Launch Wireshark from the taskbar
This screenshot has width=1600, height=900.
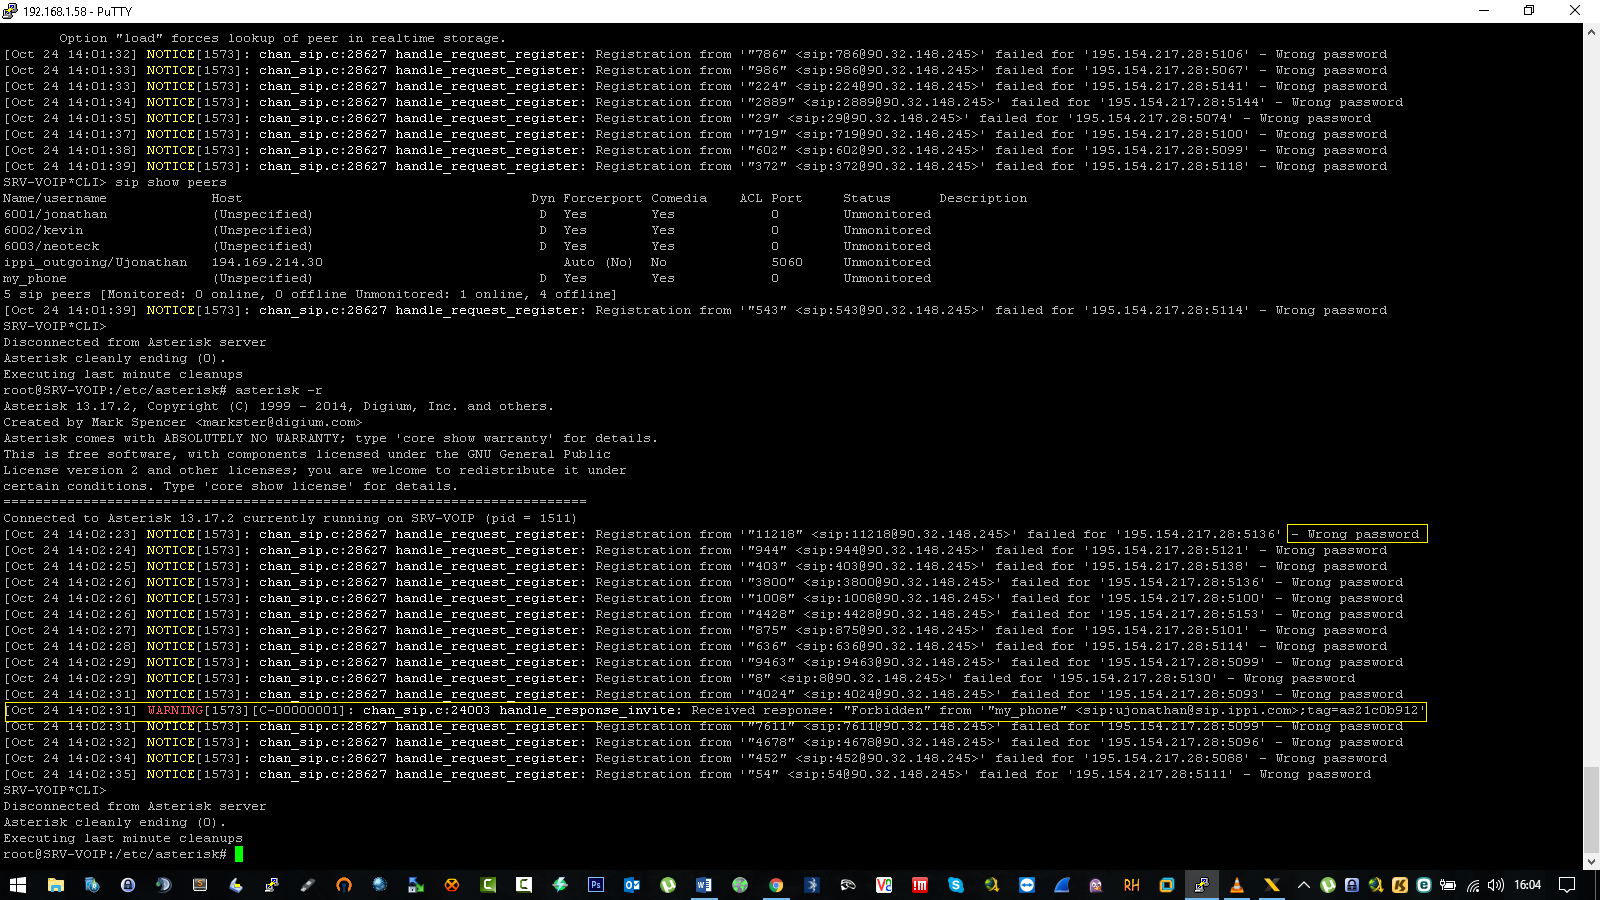pos(1062,885)
